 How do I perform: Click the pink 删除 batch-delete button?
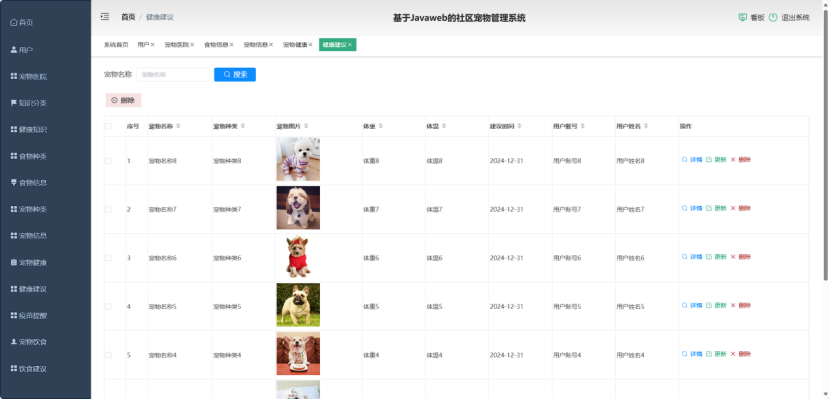pos(123,100)
